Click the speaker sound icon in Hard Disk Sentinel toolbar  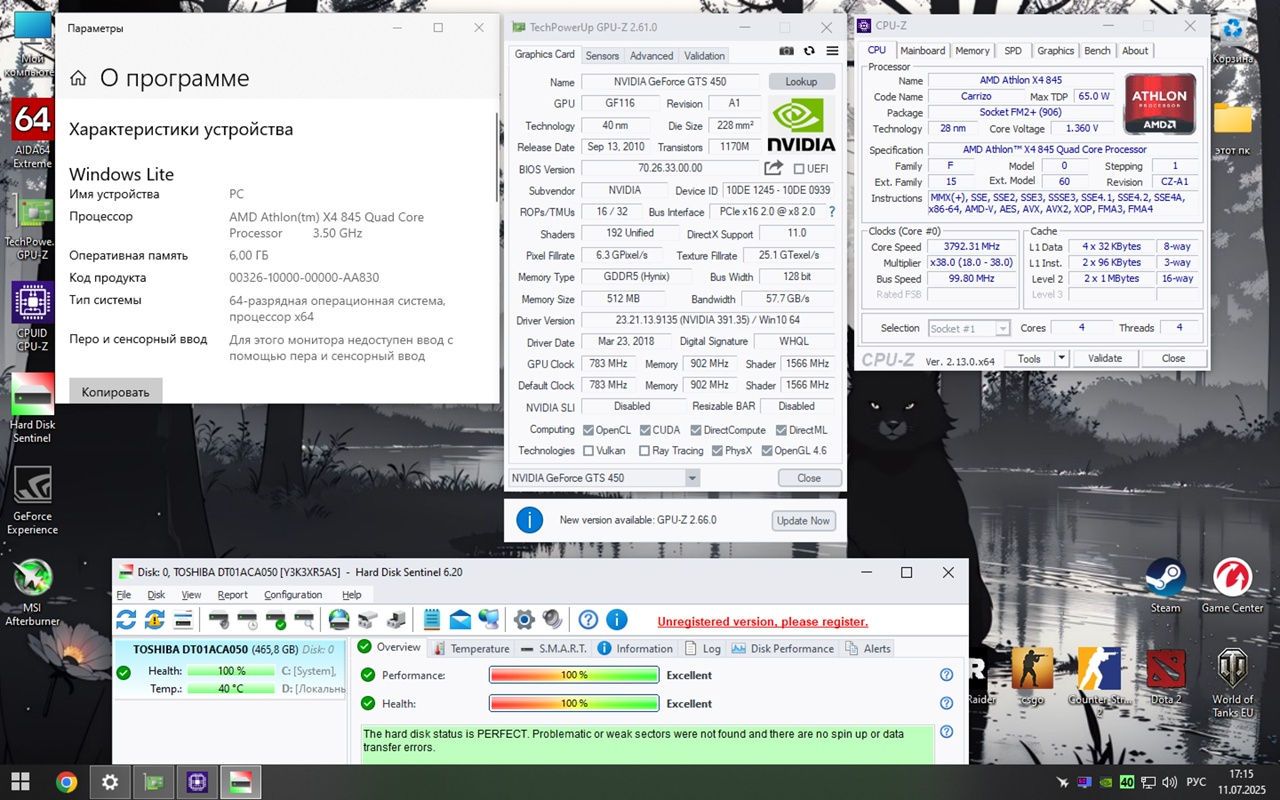click(x=552, y=620)
